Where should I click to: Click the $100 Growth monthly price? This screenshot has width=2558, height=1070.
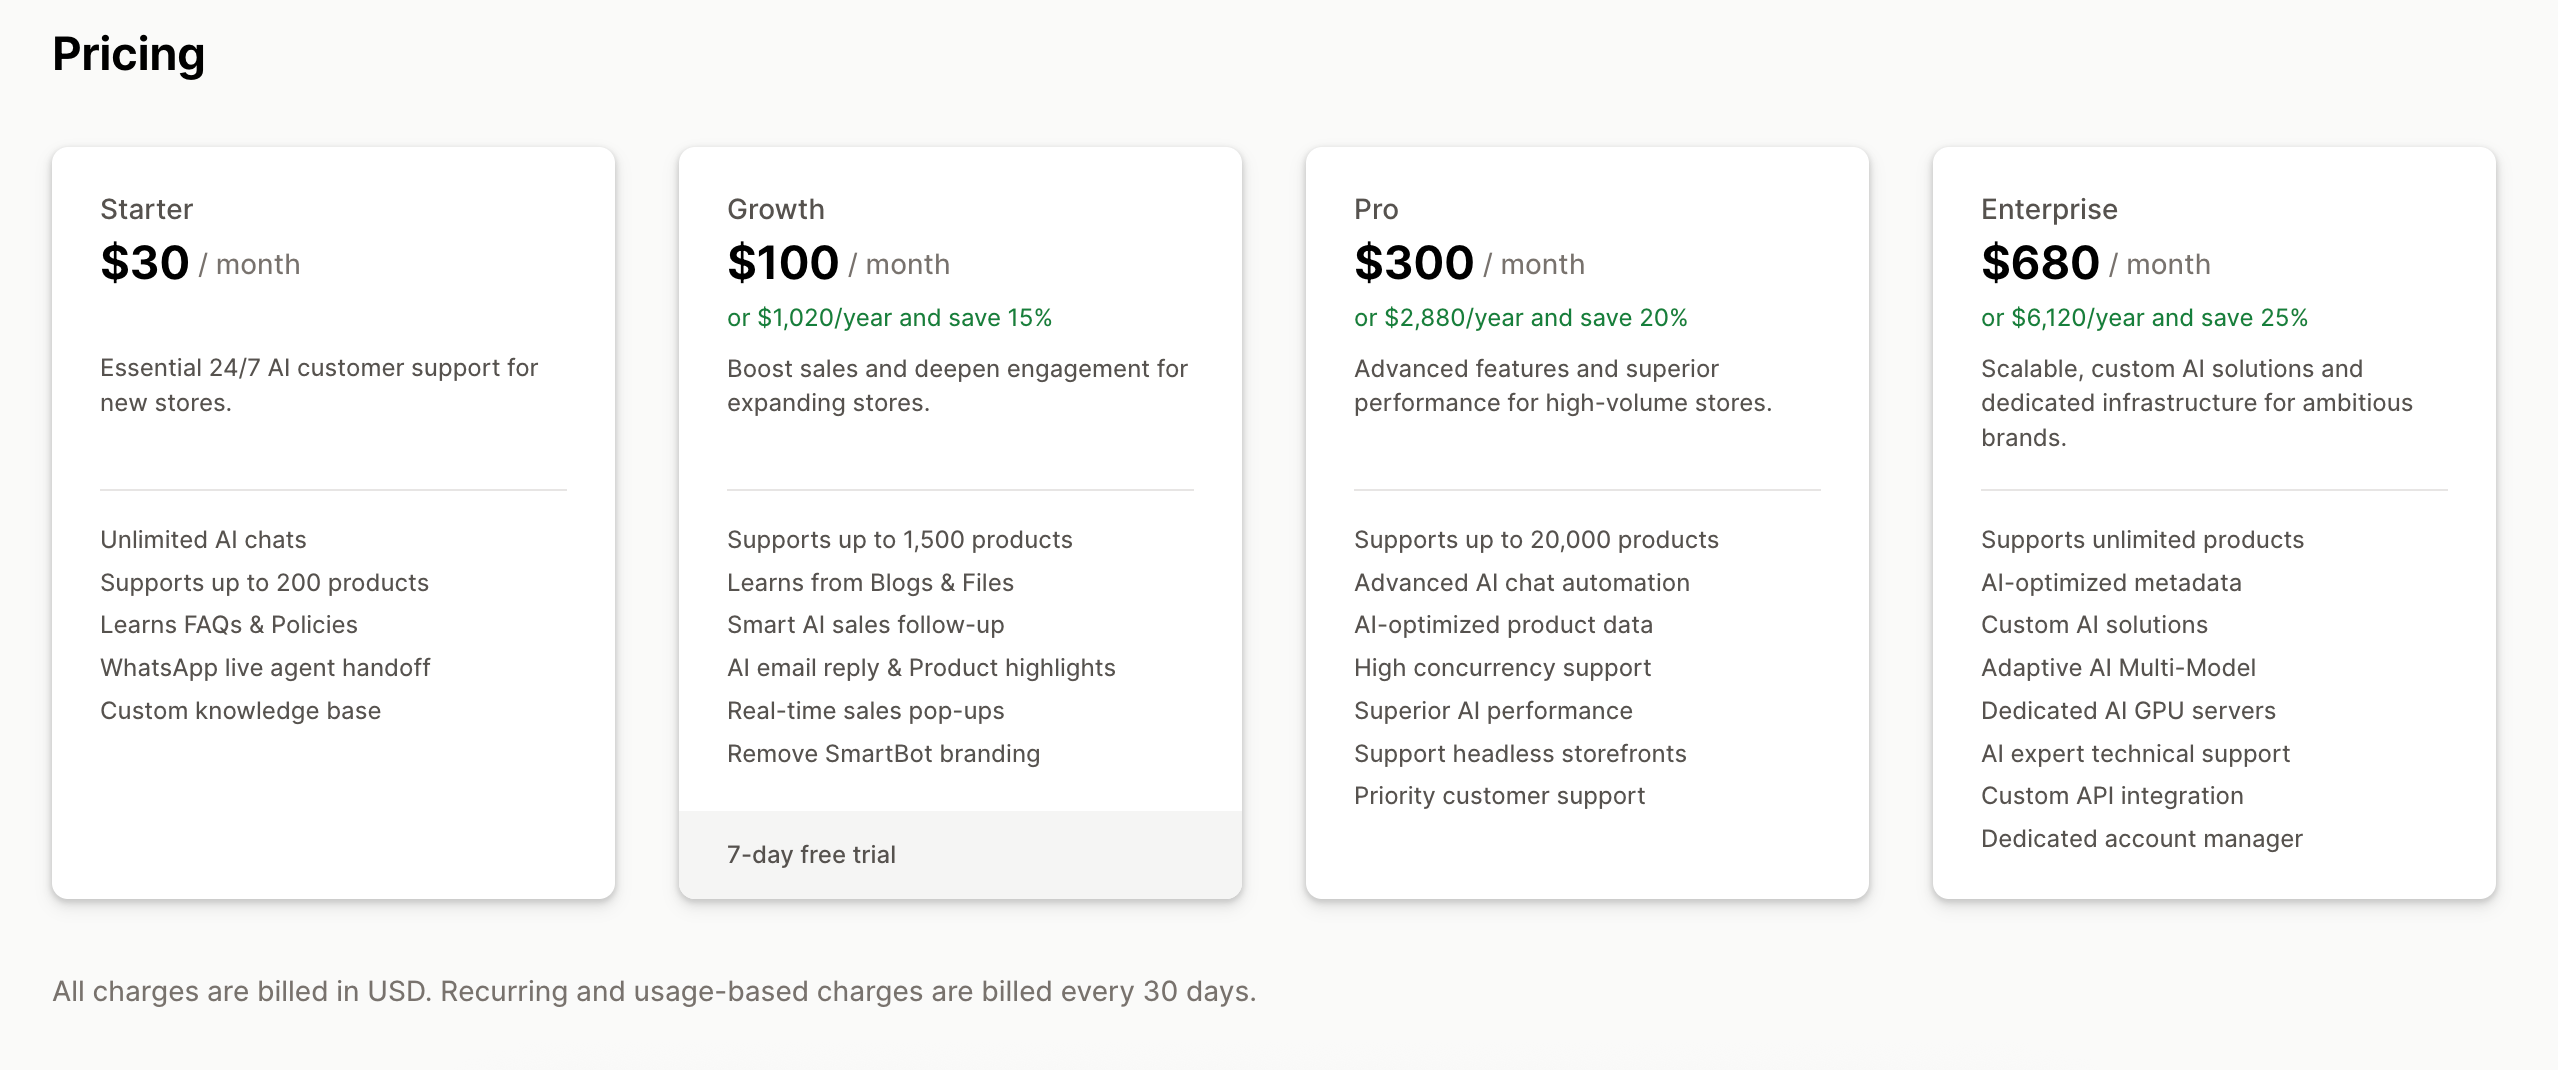tap(783, 263)
